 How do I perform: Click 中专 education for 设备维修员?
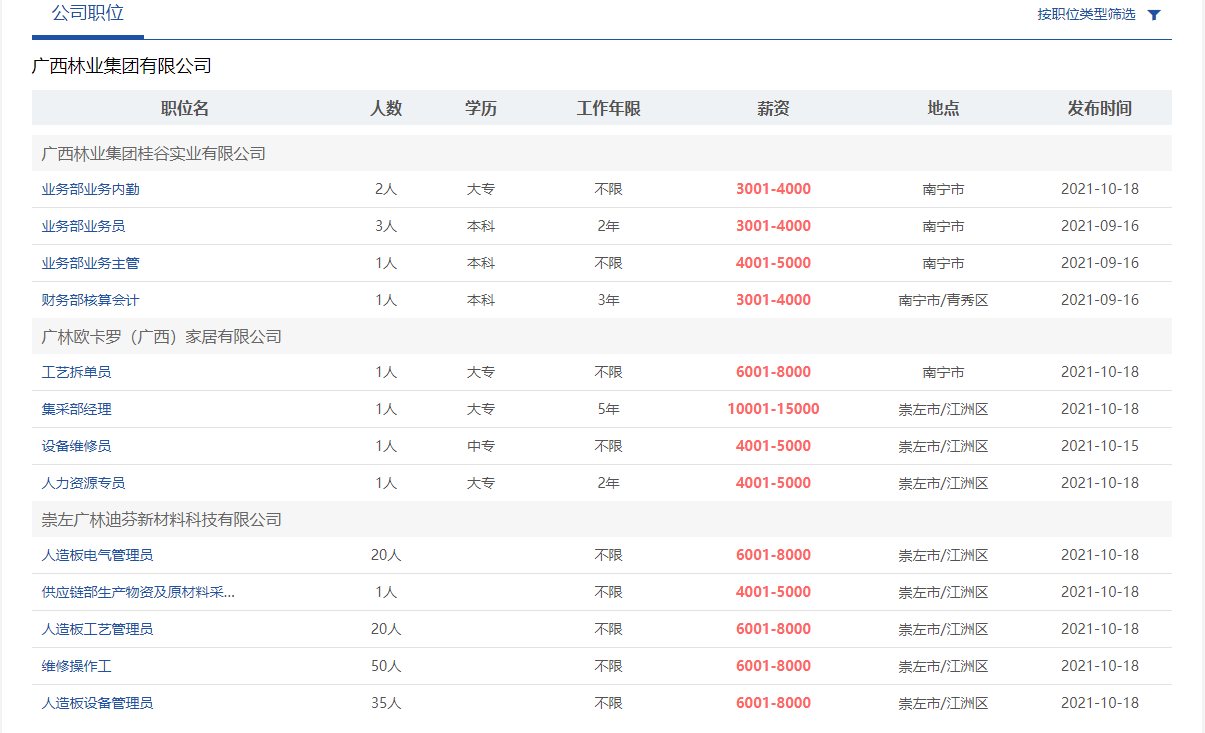(481, 446)
